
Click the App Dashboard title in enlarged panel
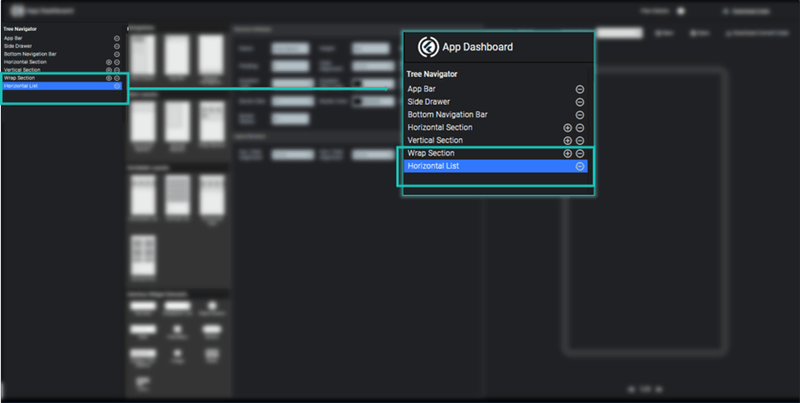[x=479, y=47]
